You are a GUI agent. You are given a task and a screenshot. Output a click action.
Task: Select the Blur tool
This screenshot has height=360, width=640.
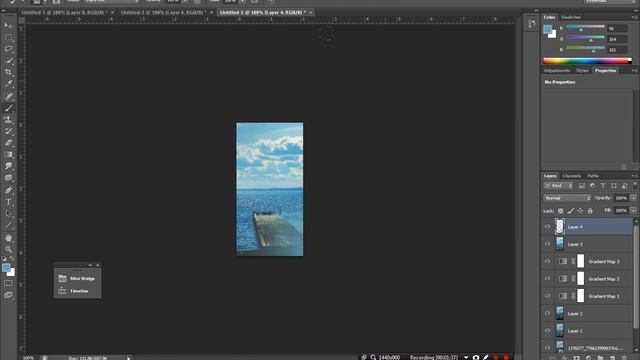point(8,166)
